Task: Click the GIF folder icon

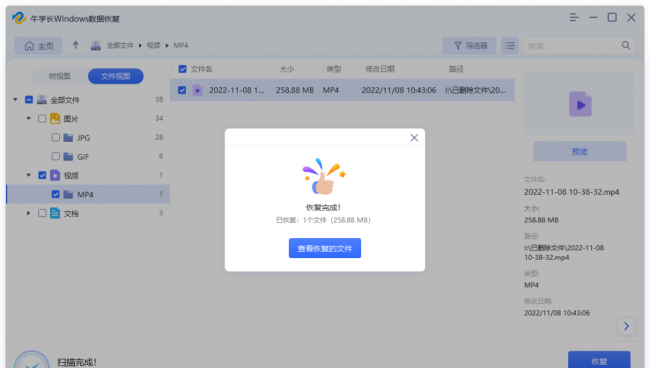Action: [68, 157]
